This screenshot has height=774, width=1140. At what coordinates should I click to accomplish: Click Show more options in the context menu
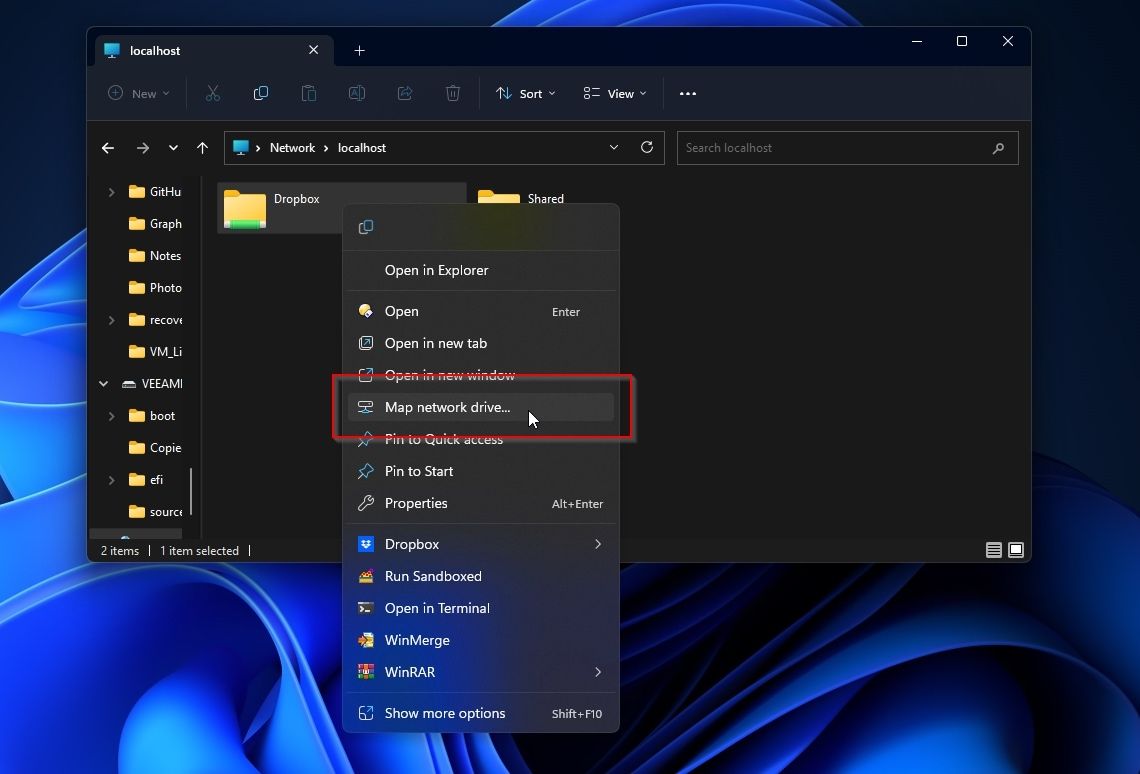pyautogui.click(x=444, y=713)
